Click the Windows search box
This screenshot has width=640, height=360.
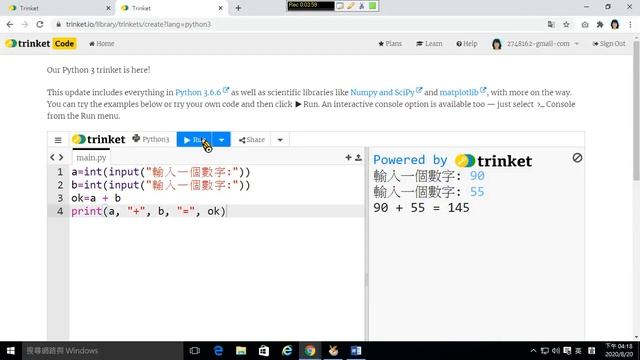[102, 351]
